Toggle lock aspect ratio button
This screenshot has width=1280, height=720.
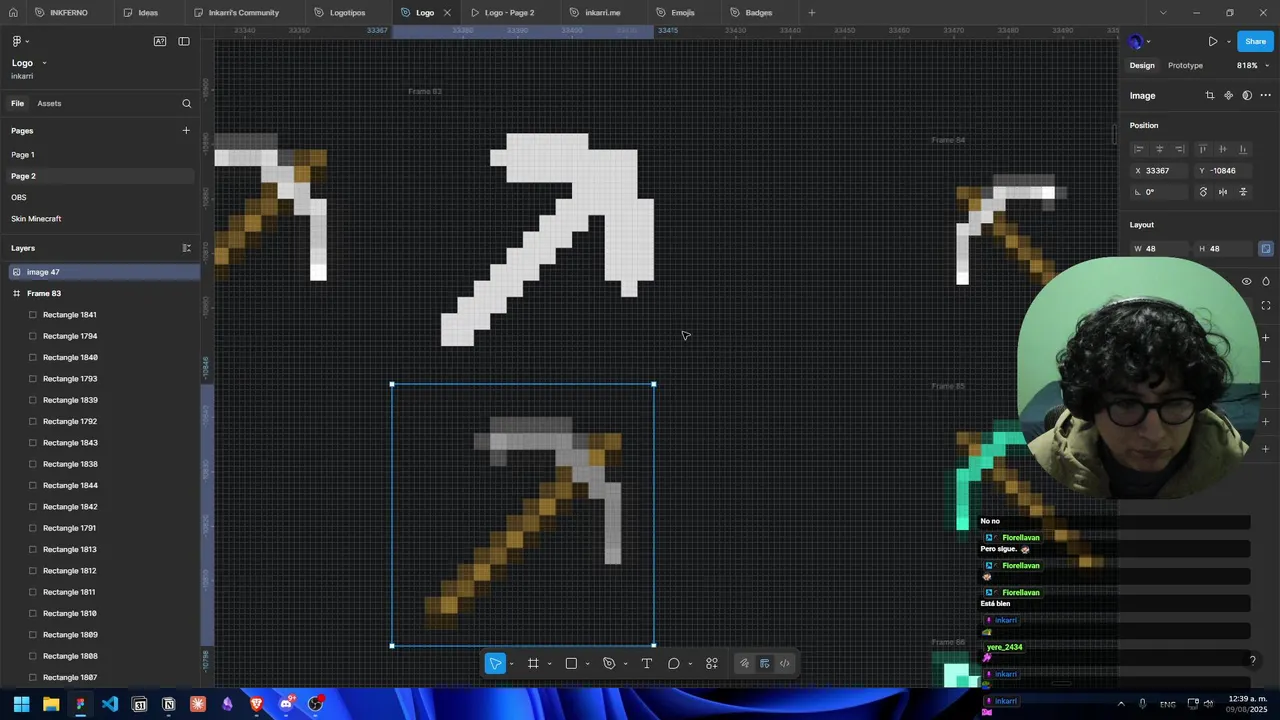pyautogui.click(x=1266, y=249)
